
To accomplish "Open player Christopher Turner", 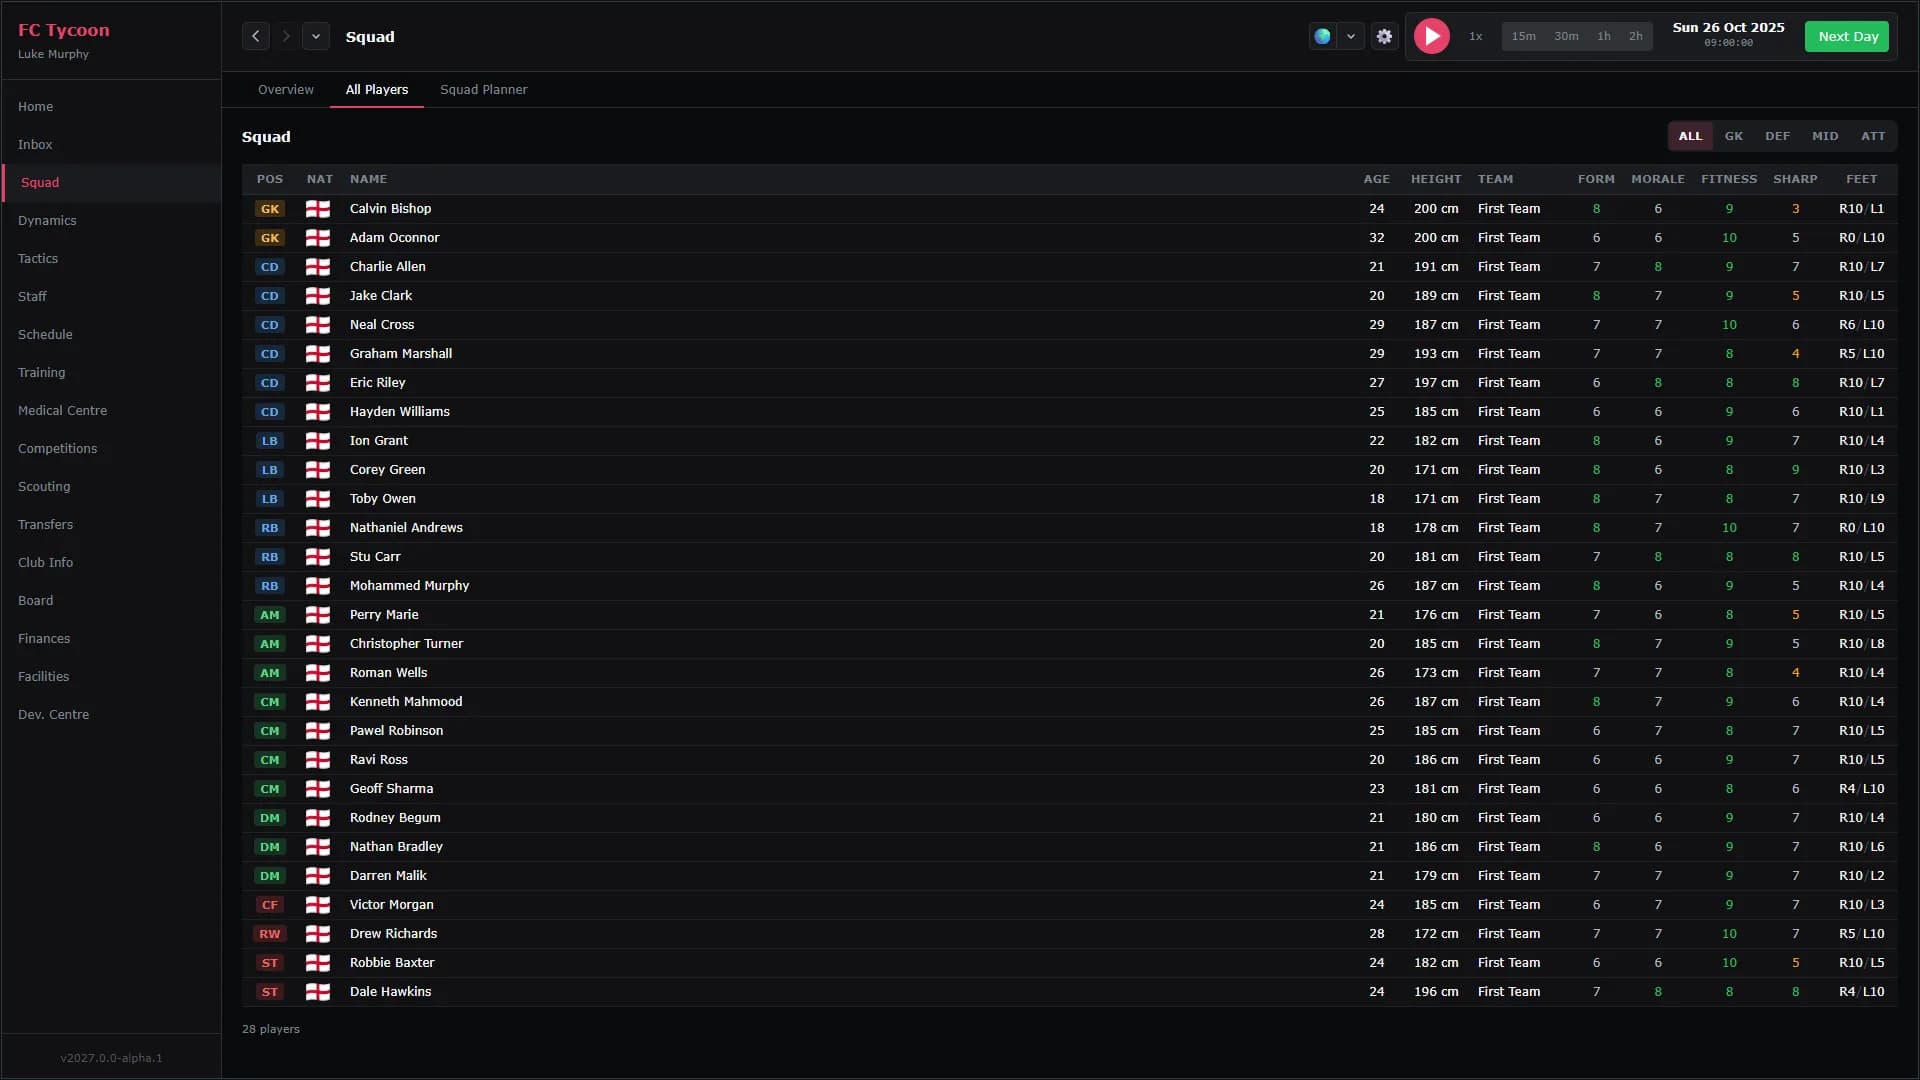I will pyautogui.click(x=406, y=644).
